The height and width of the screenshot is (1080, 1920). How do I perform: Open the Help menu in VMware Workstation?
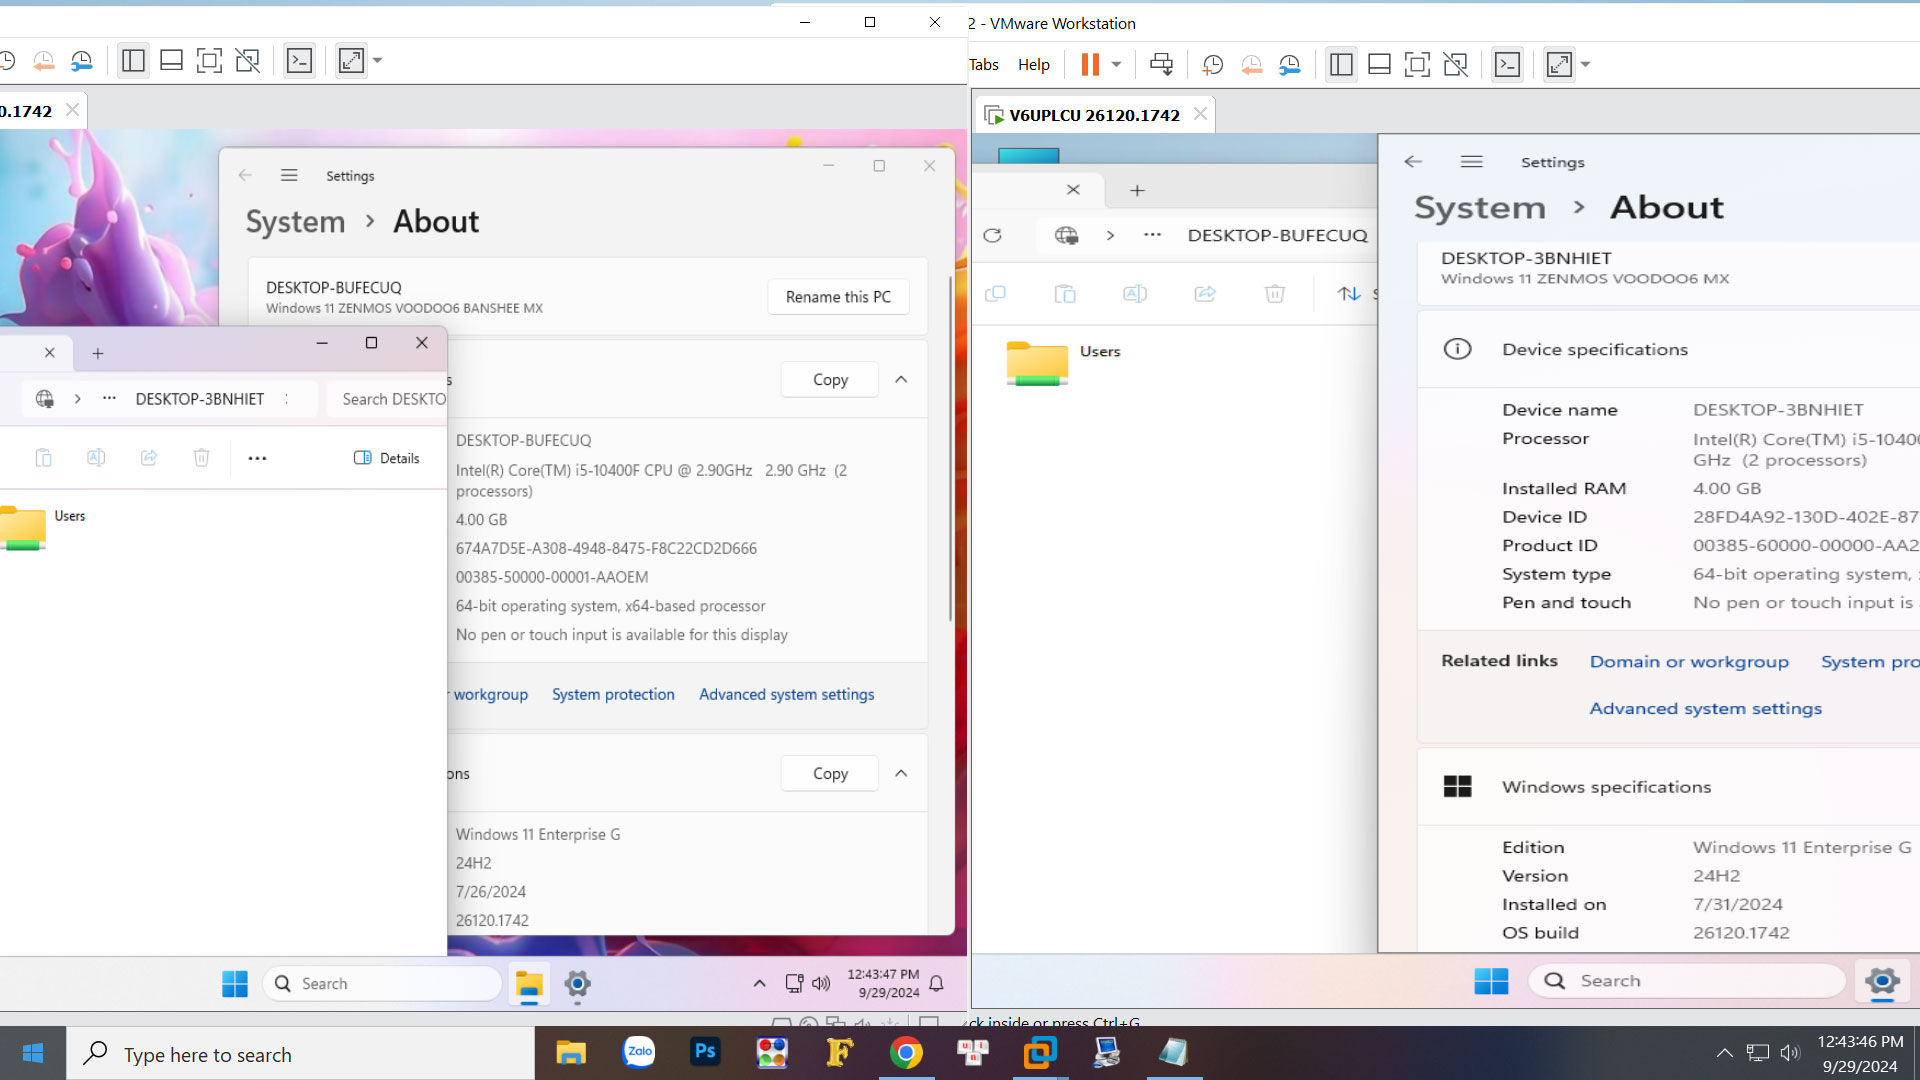(1033, 65)
